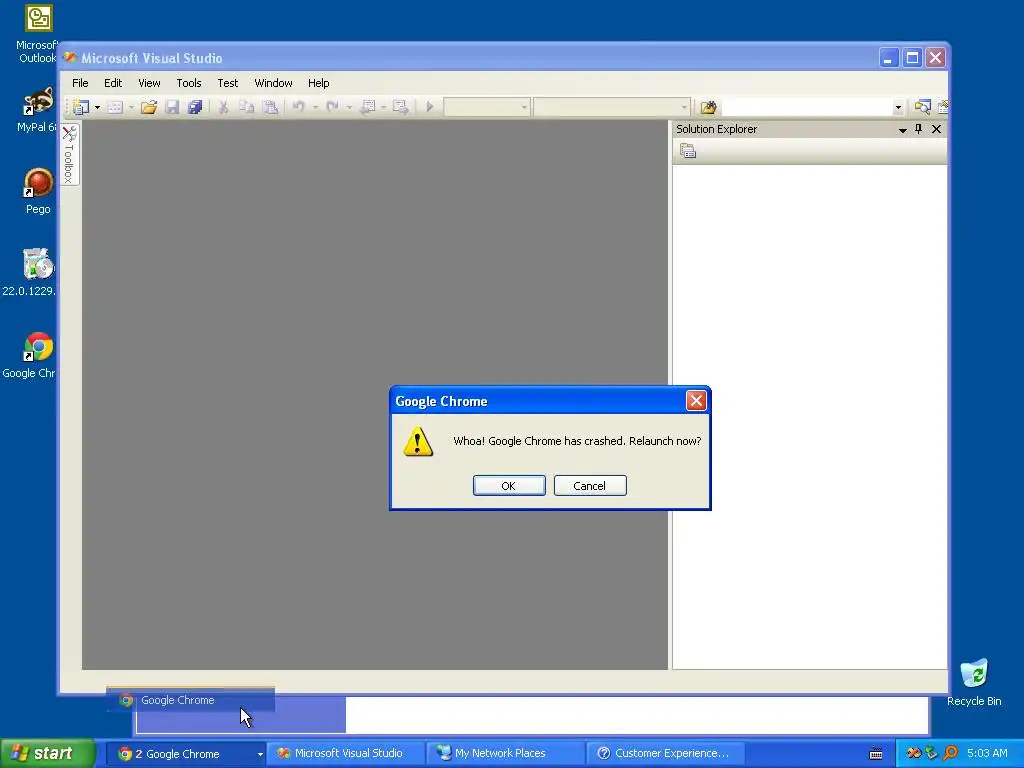Open the File menu
1024x768 pixels.
pos(80,83)
